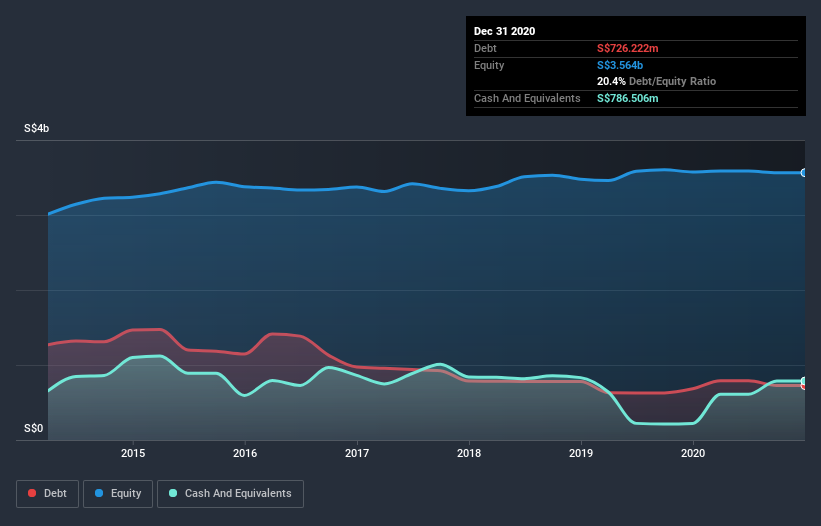
Task: Click the S$726.222m debt value
Action: 628,48
